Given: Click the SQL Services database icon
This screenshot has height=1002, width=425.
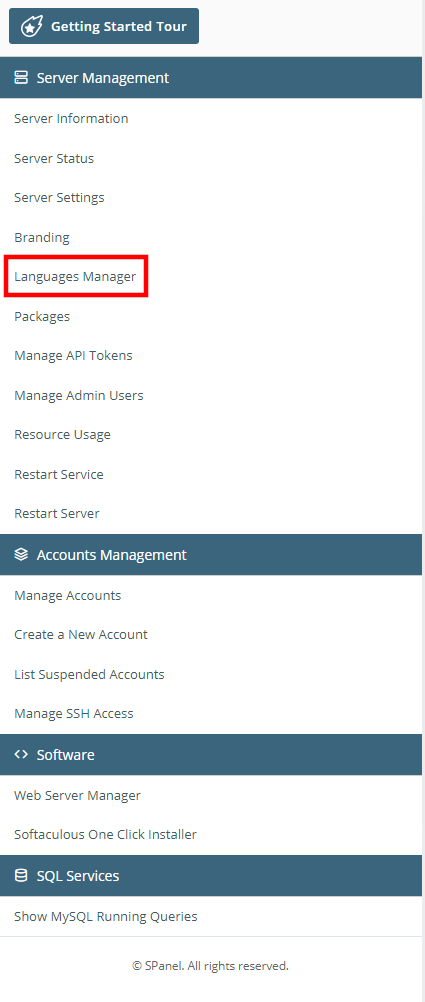Looking at the screenshot, I should [x=21, y=875].
